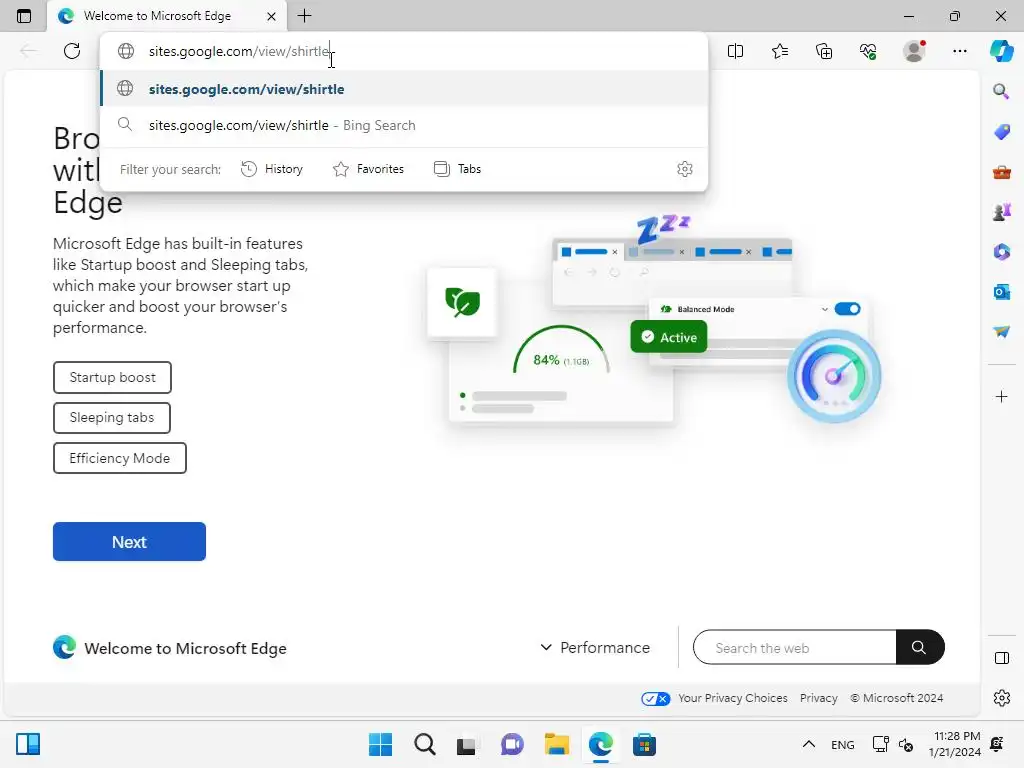
Task: Click the black search magnifier button
Action: coord(920,648)
